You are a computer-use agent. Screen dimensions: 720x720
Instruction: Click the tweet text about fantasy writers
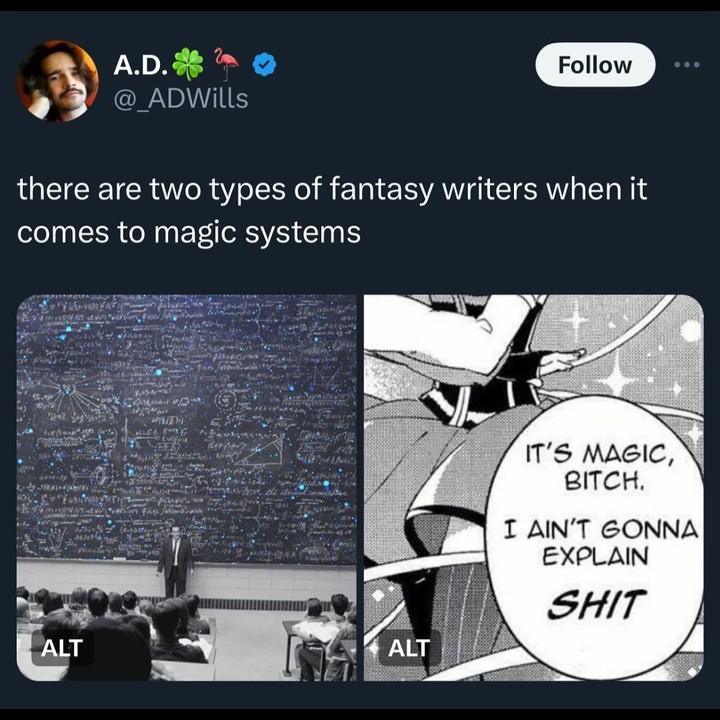click(x=332, y=210)
